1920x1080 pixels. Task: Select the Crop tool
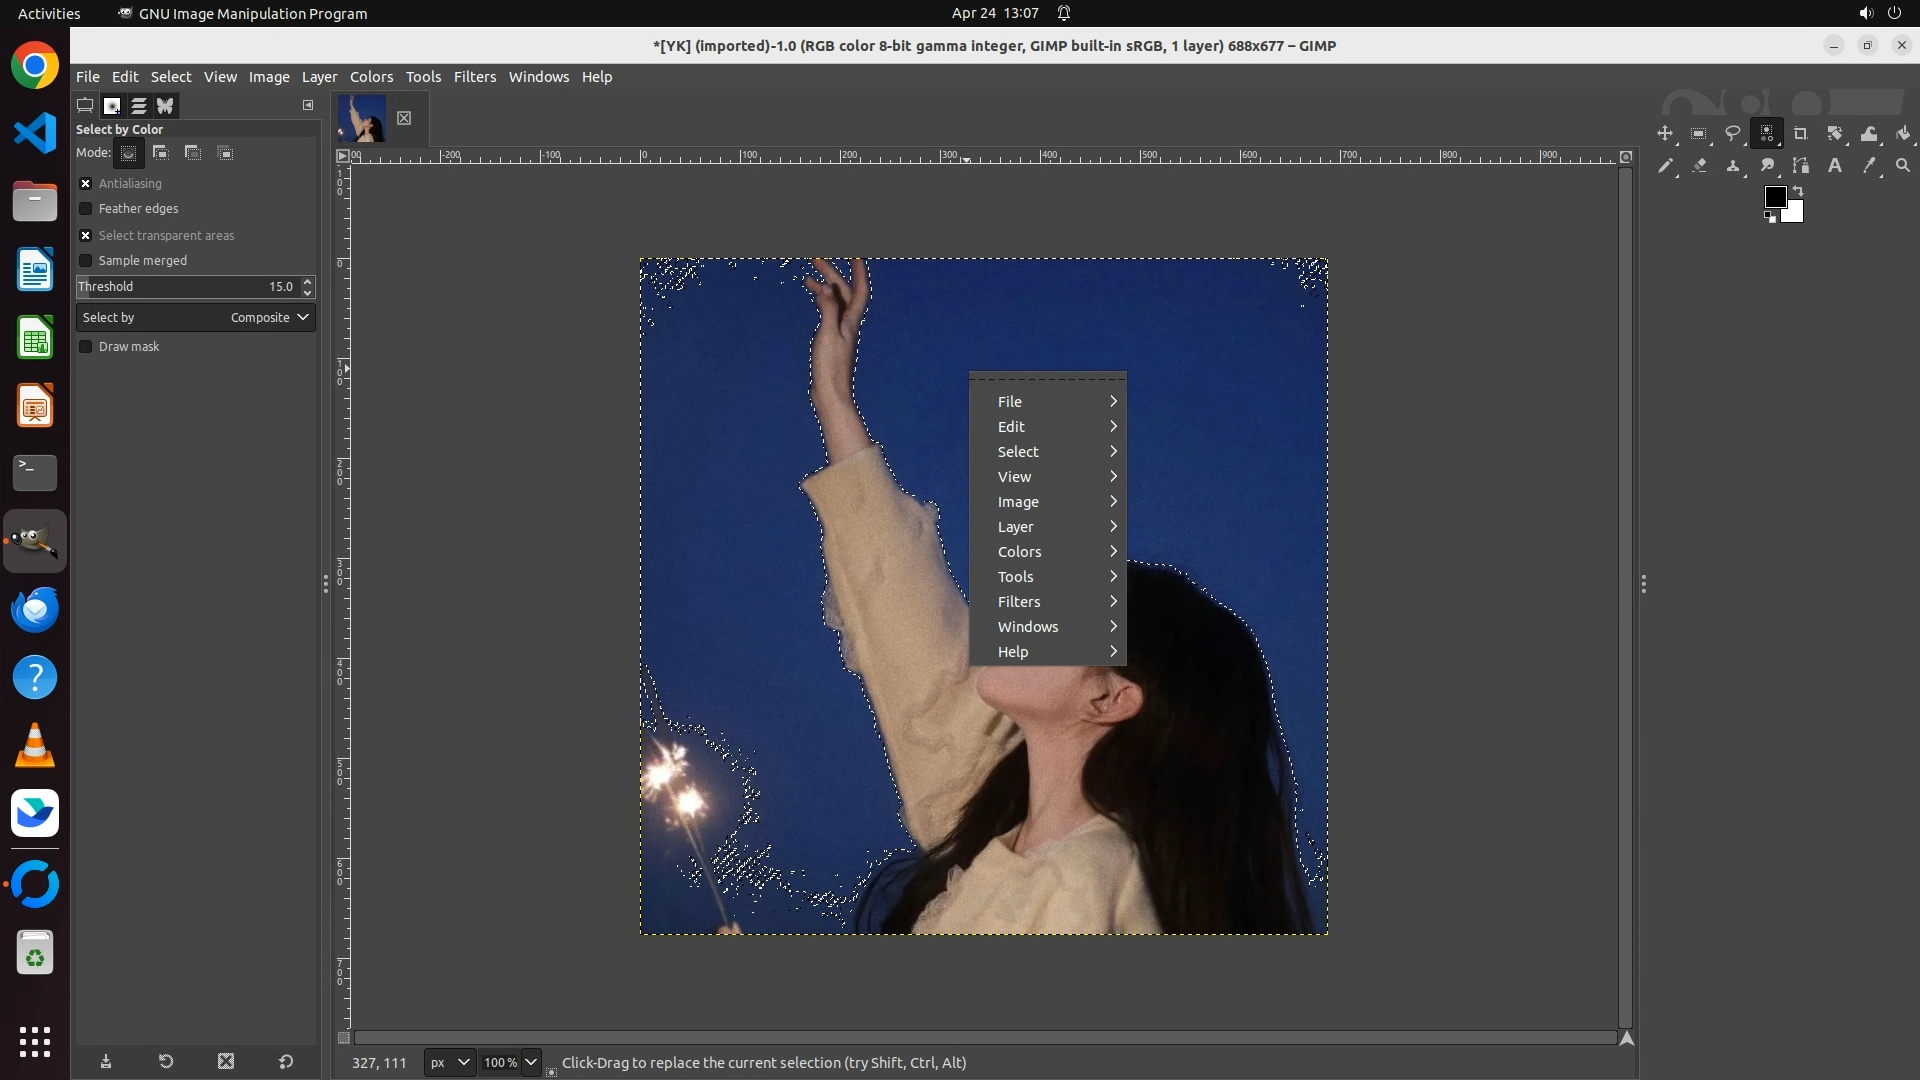pos(1801,133)
